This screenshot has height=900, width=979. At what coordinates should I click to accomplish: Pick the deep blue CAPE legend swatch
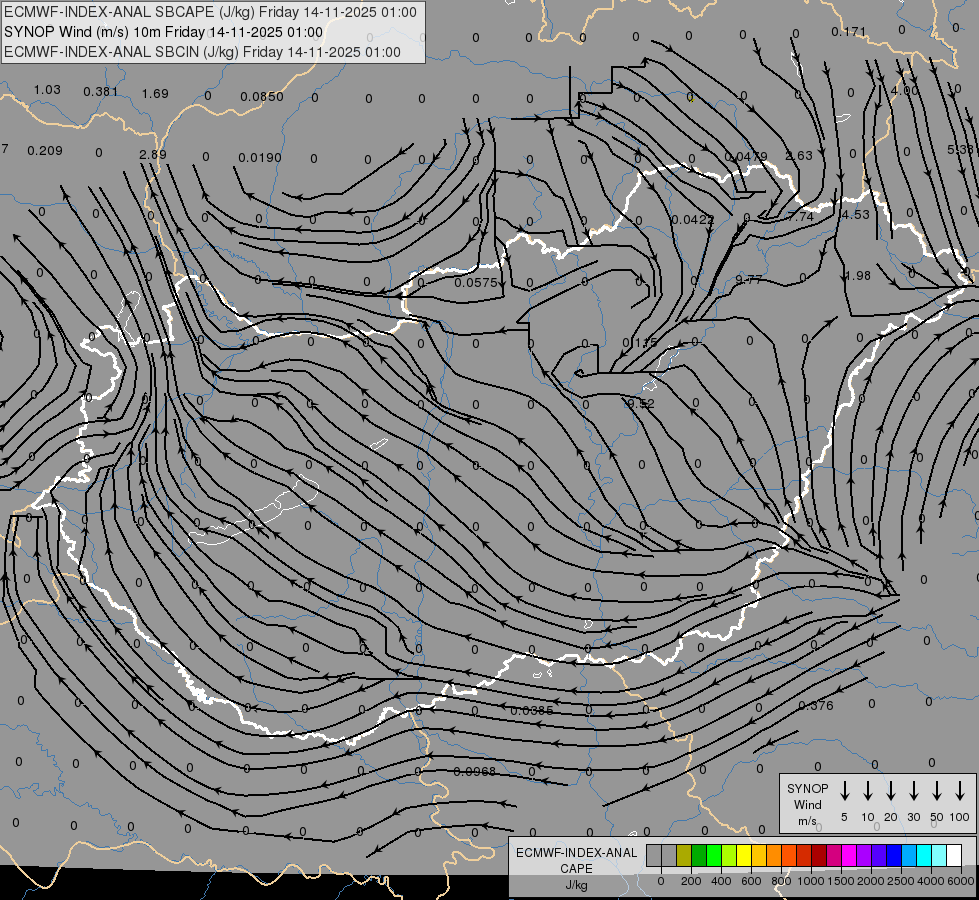[893, 855]
